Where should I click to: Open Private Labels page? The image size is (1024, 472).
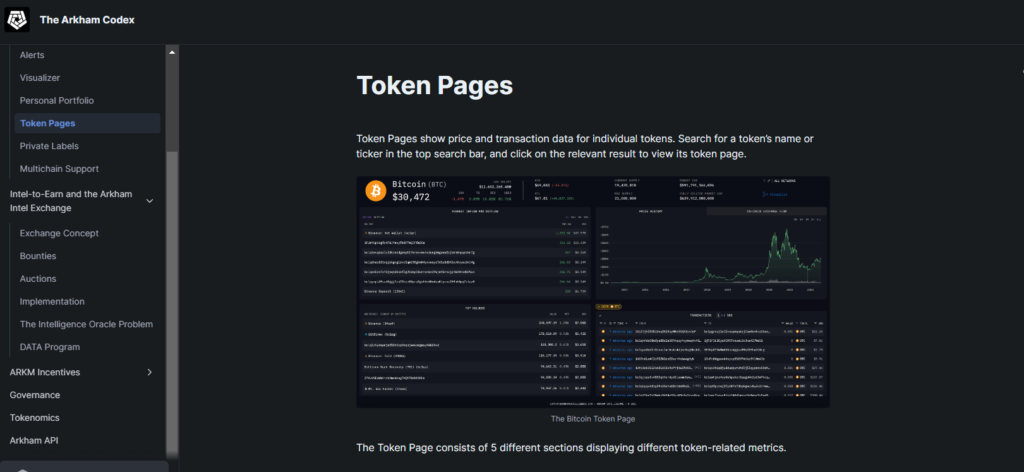point(49,146)
